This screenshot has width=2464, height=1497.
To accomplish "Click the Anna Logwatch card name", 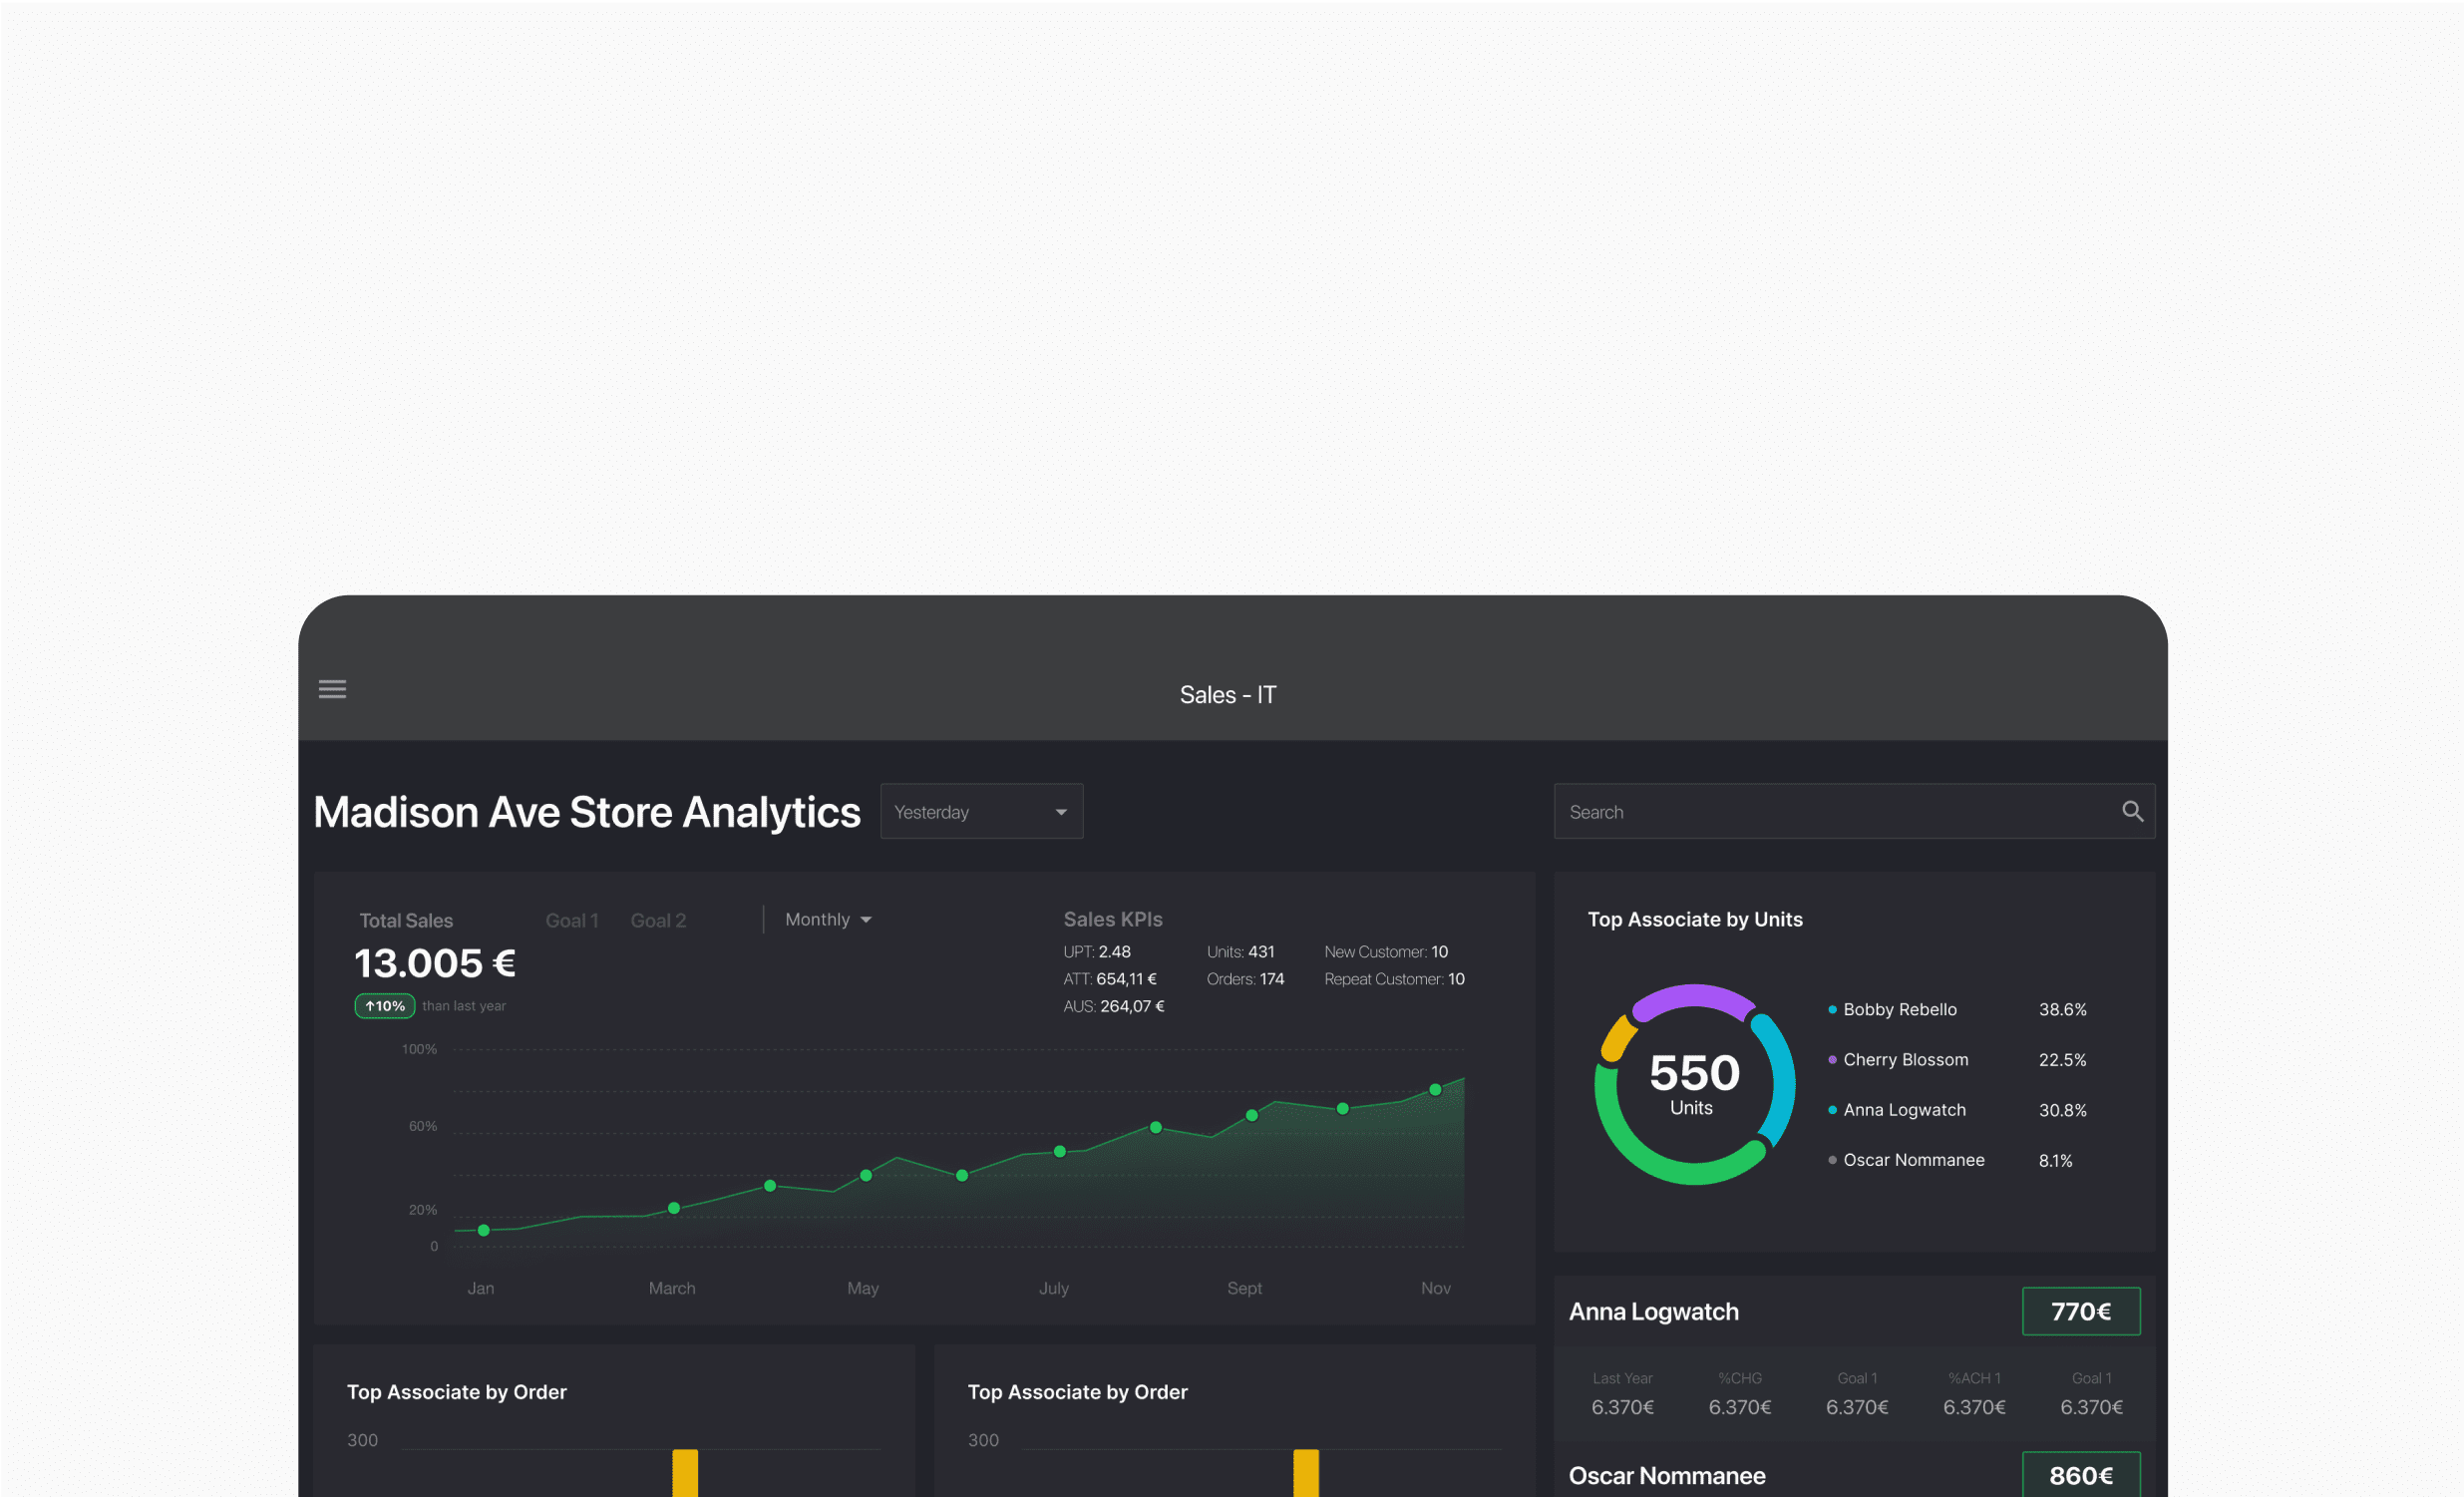I will [x=1653, y=1311].
